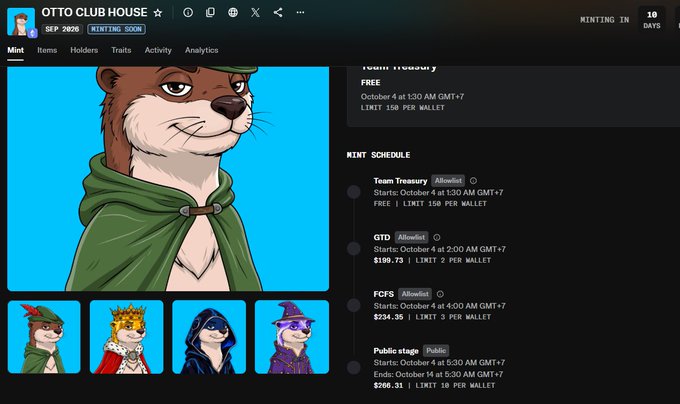Click the large green-cloak otter image
This screenshot has height=404, width=680.
pos(168,179)
